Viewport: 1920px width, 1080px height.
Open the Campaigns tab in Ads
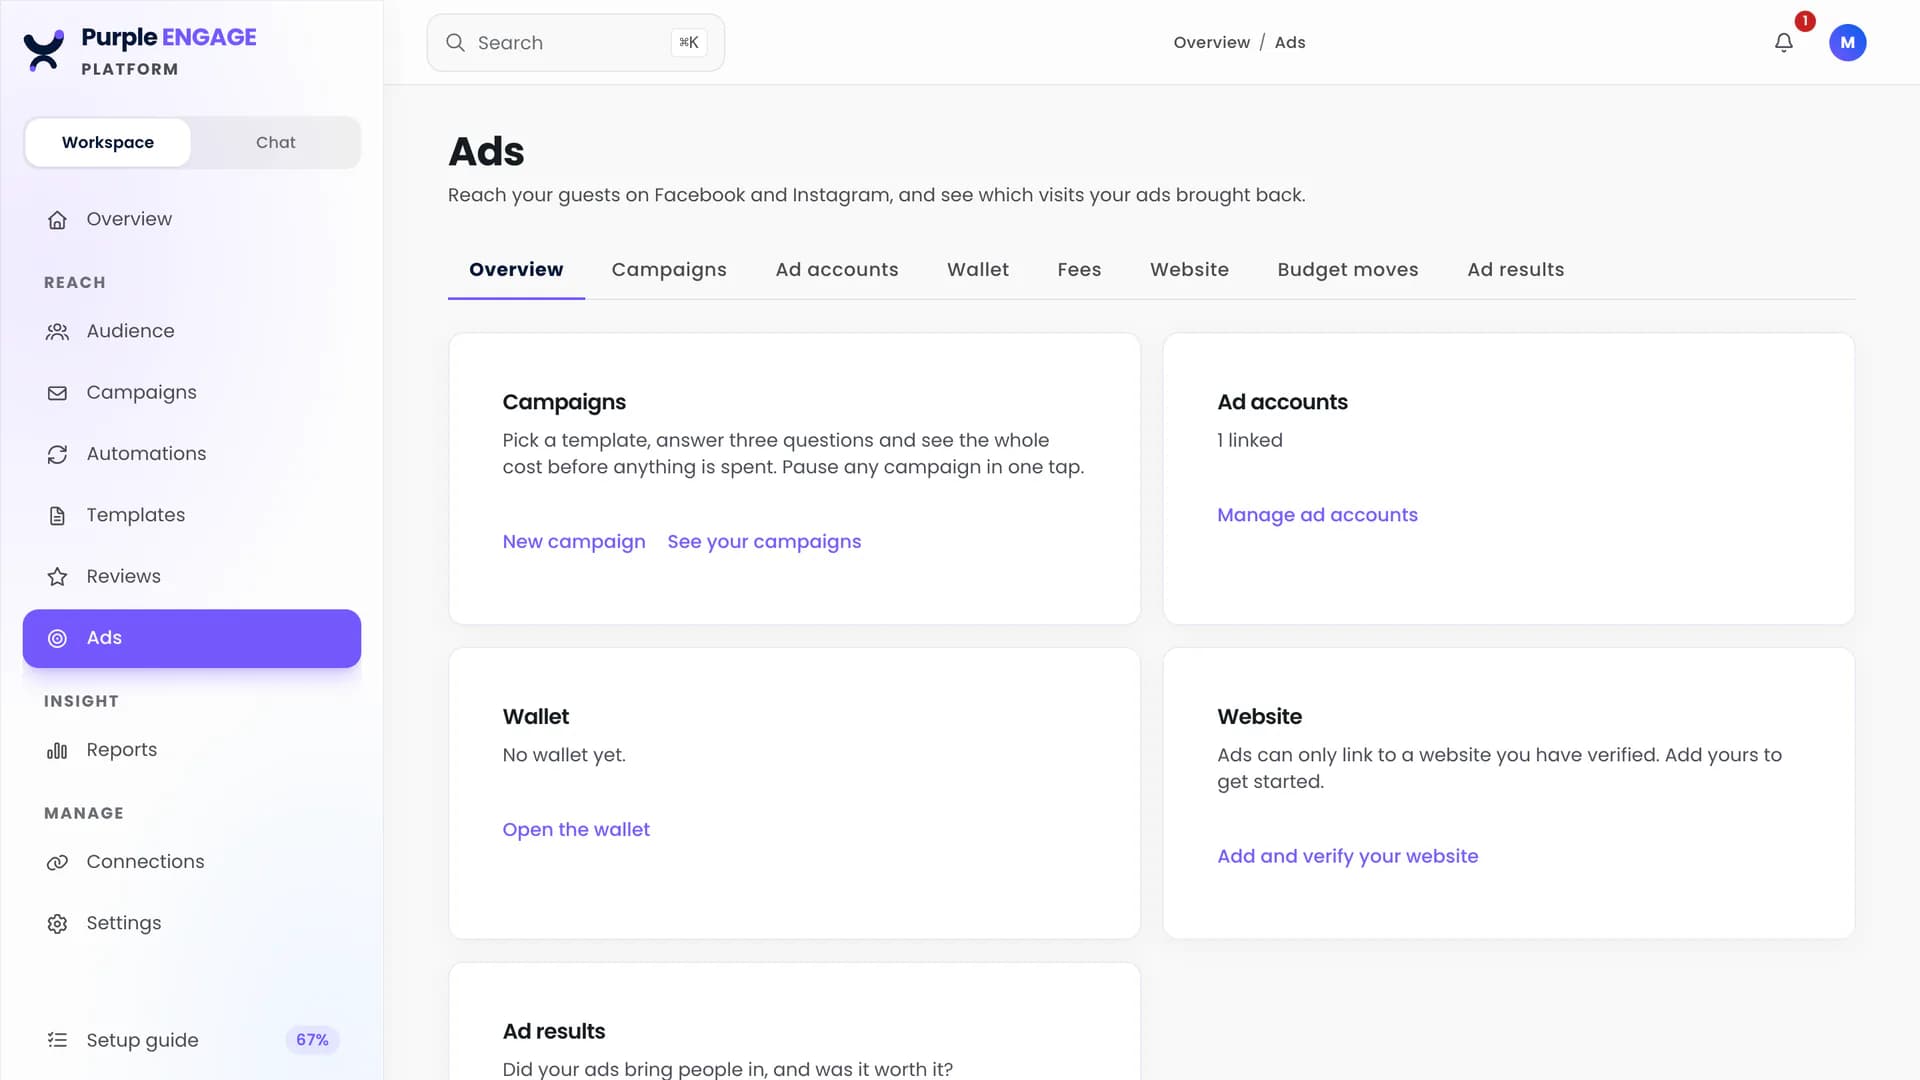[669, 270]
